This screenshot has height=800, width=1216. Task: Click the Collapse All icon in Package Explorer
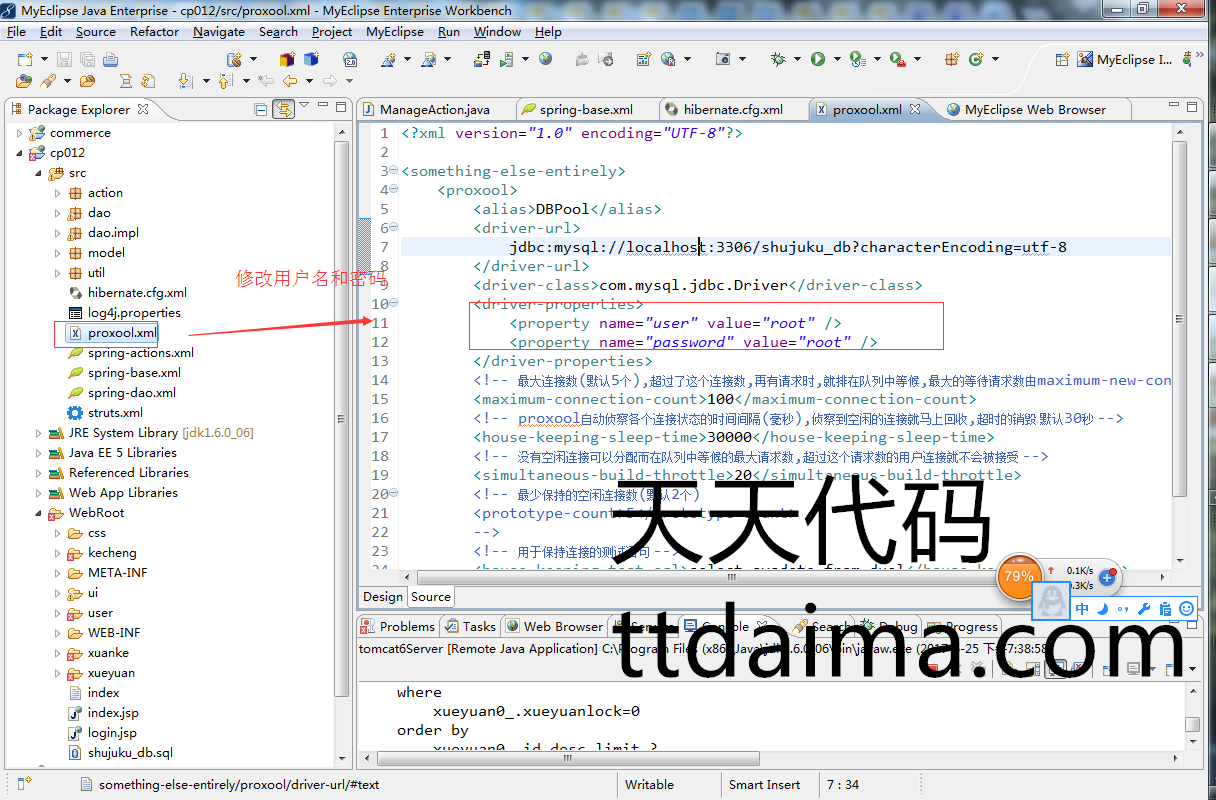click(261, 109)
